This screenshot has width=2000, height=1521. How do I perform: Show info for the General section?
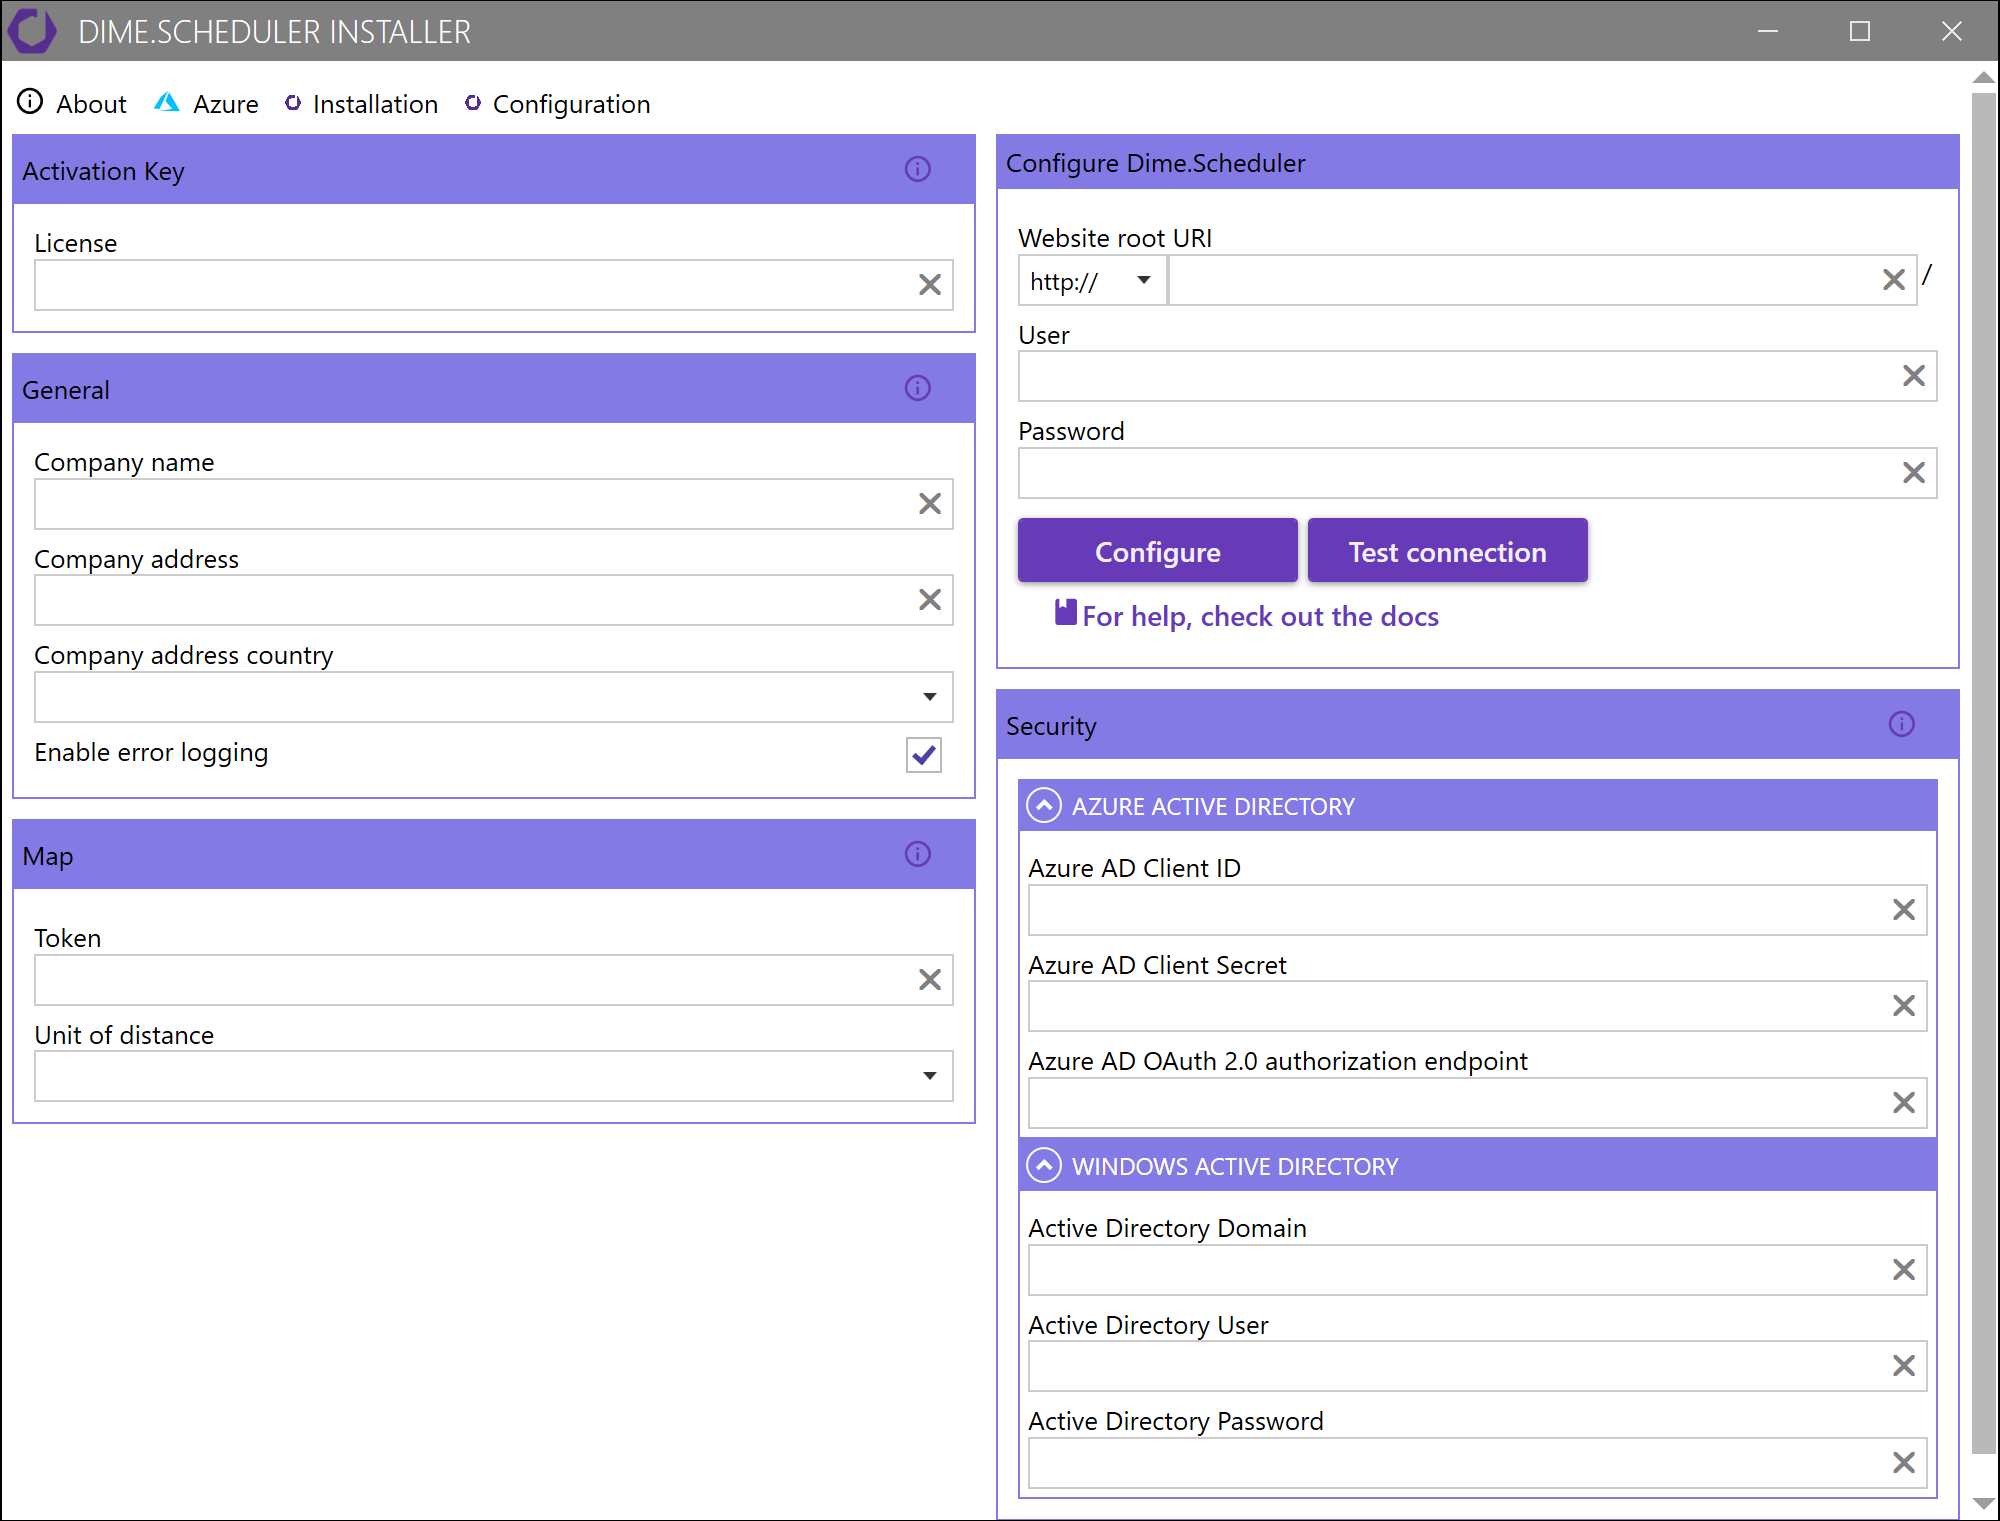point(918,388)
